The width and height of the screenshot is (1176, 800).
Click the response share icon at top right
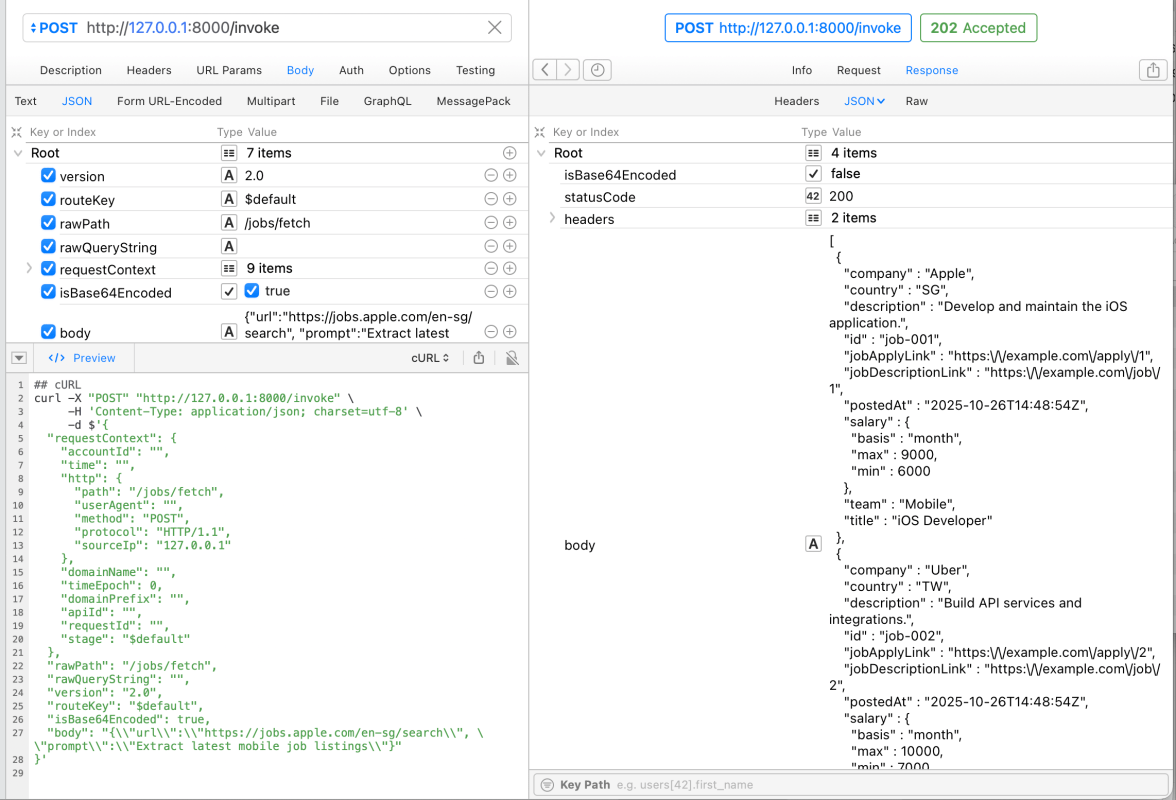(x=1153, y=70)
